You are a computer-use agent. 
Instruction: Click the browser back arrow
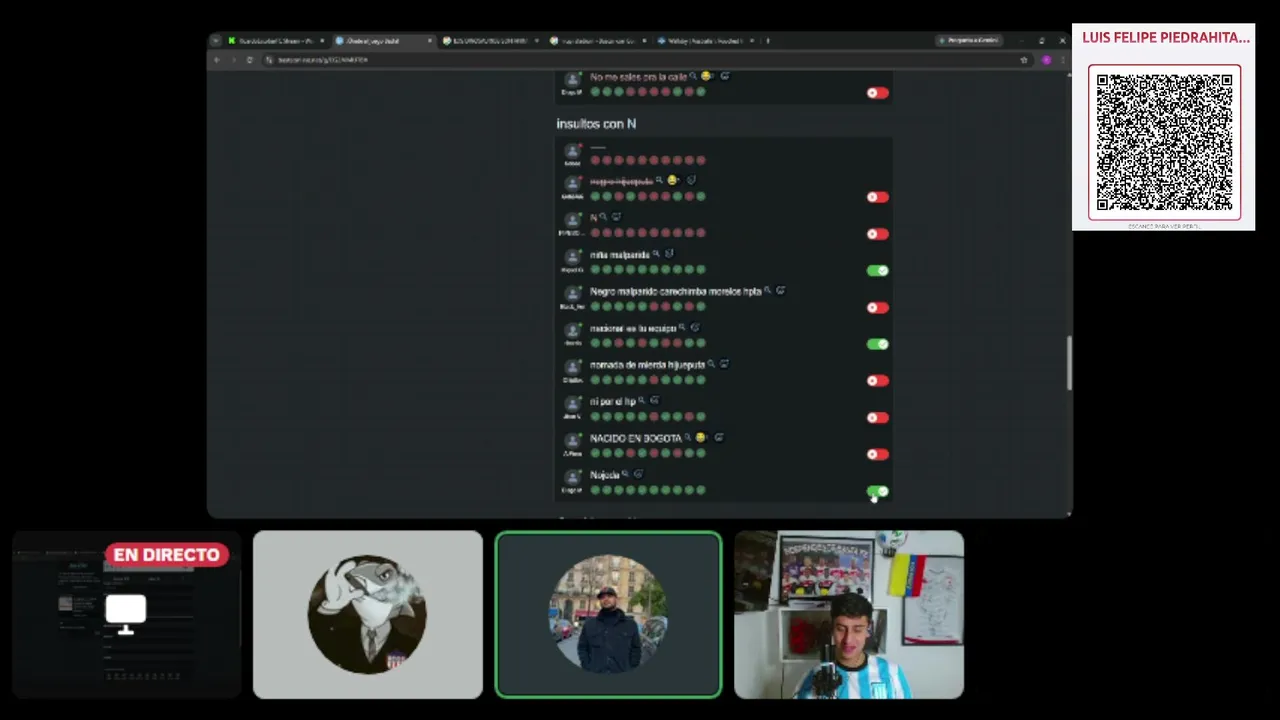[217, 60]
